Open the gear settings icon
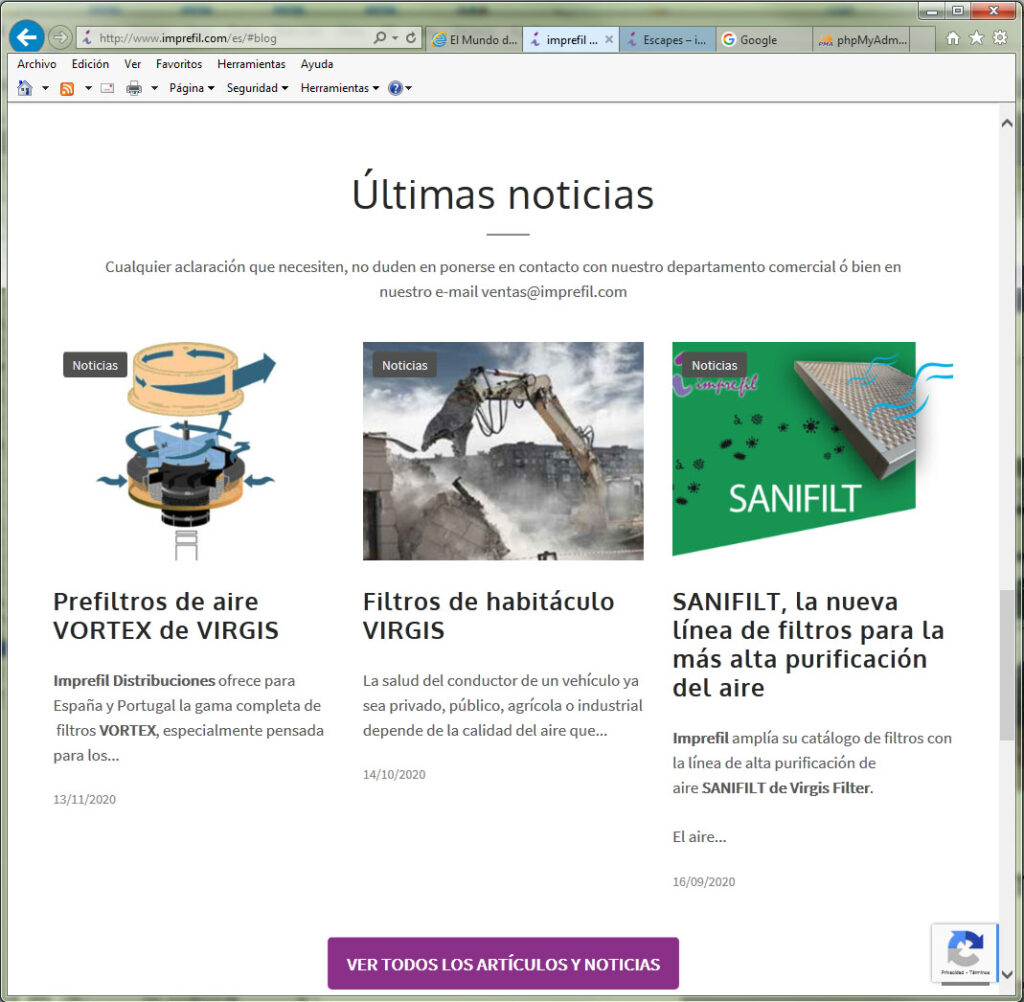Viewport: 1024px width, 1002px height. pos(999,38)
